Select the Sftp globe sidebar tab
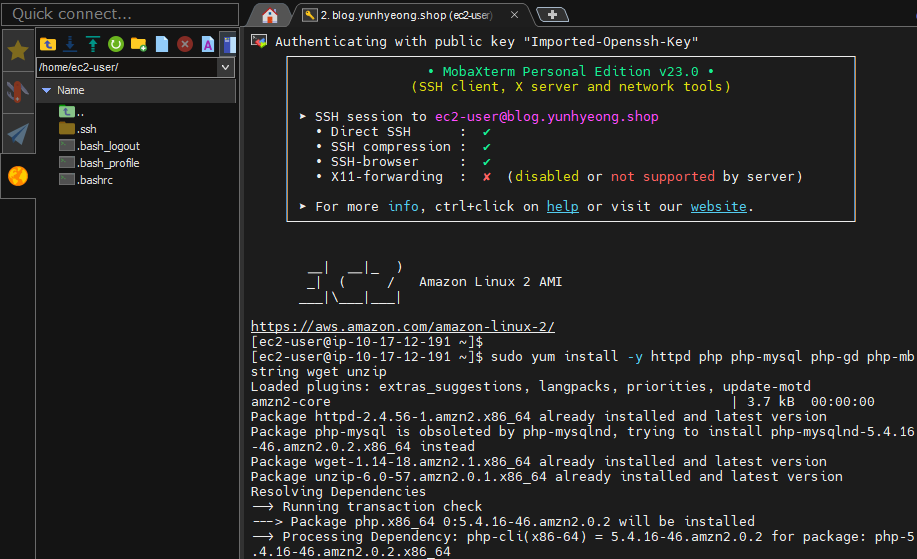This screenshot has height=559, width=917. [18, 176]
